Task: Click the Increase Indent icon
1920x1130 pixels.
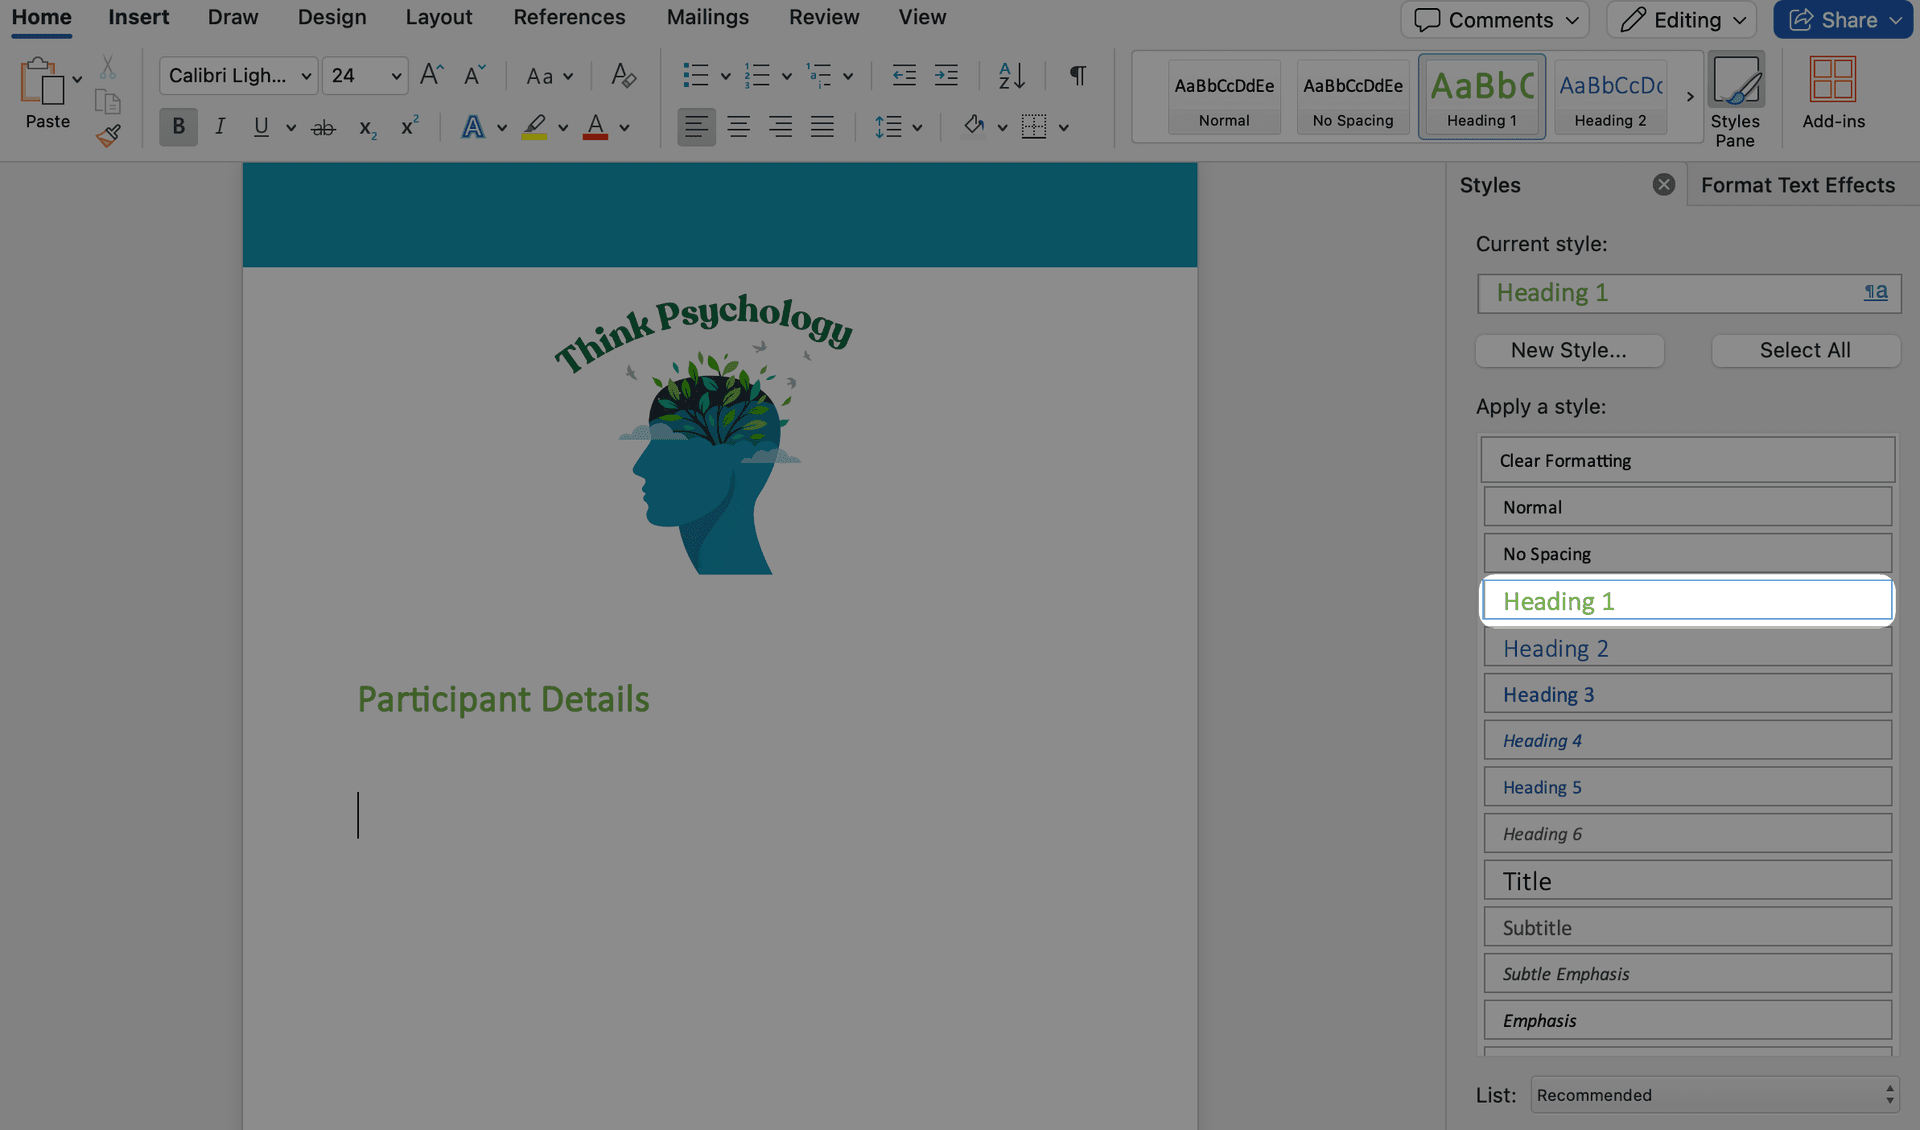Action: [945, 76]
